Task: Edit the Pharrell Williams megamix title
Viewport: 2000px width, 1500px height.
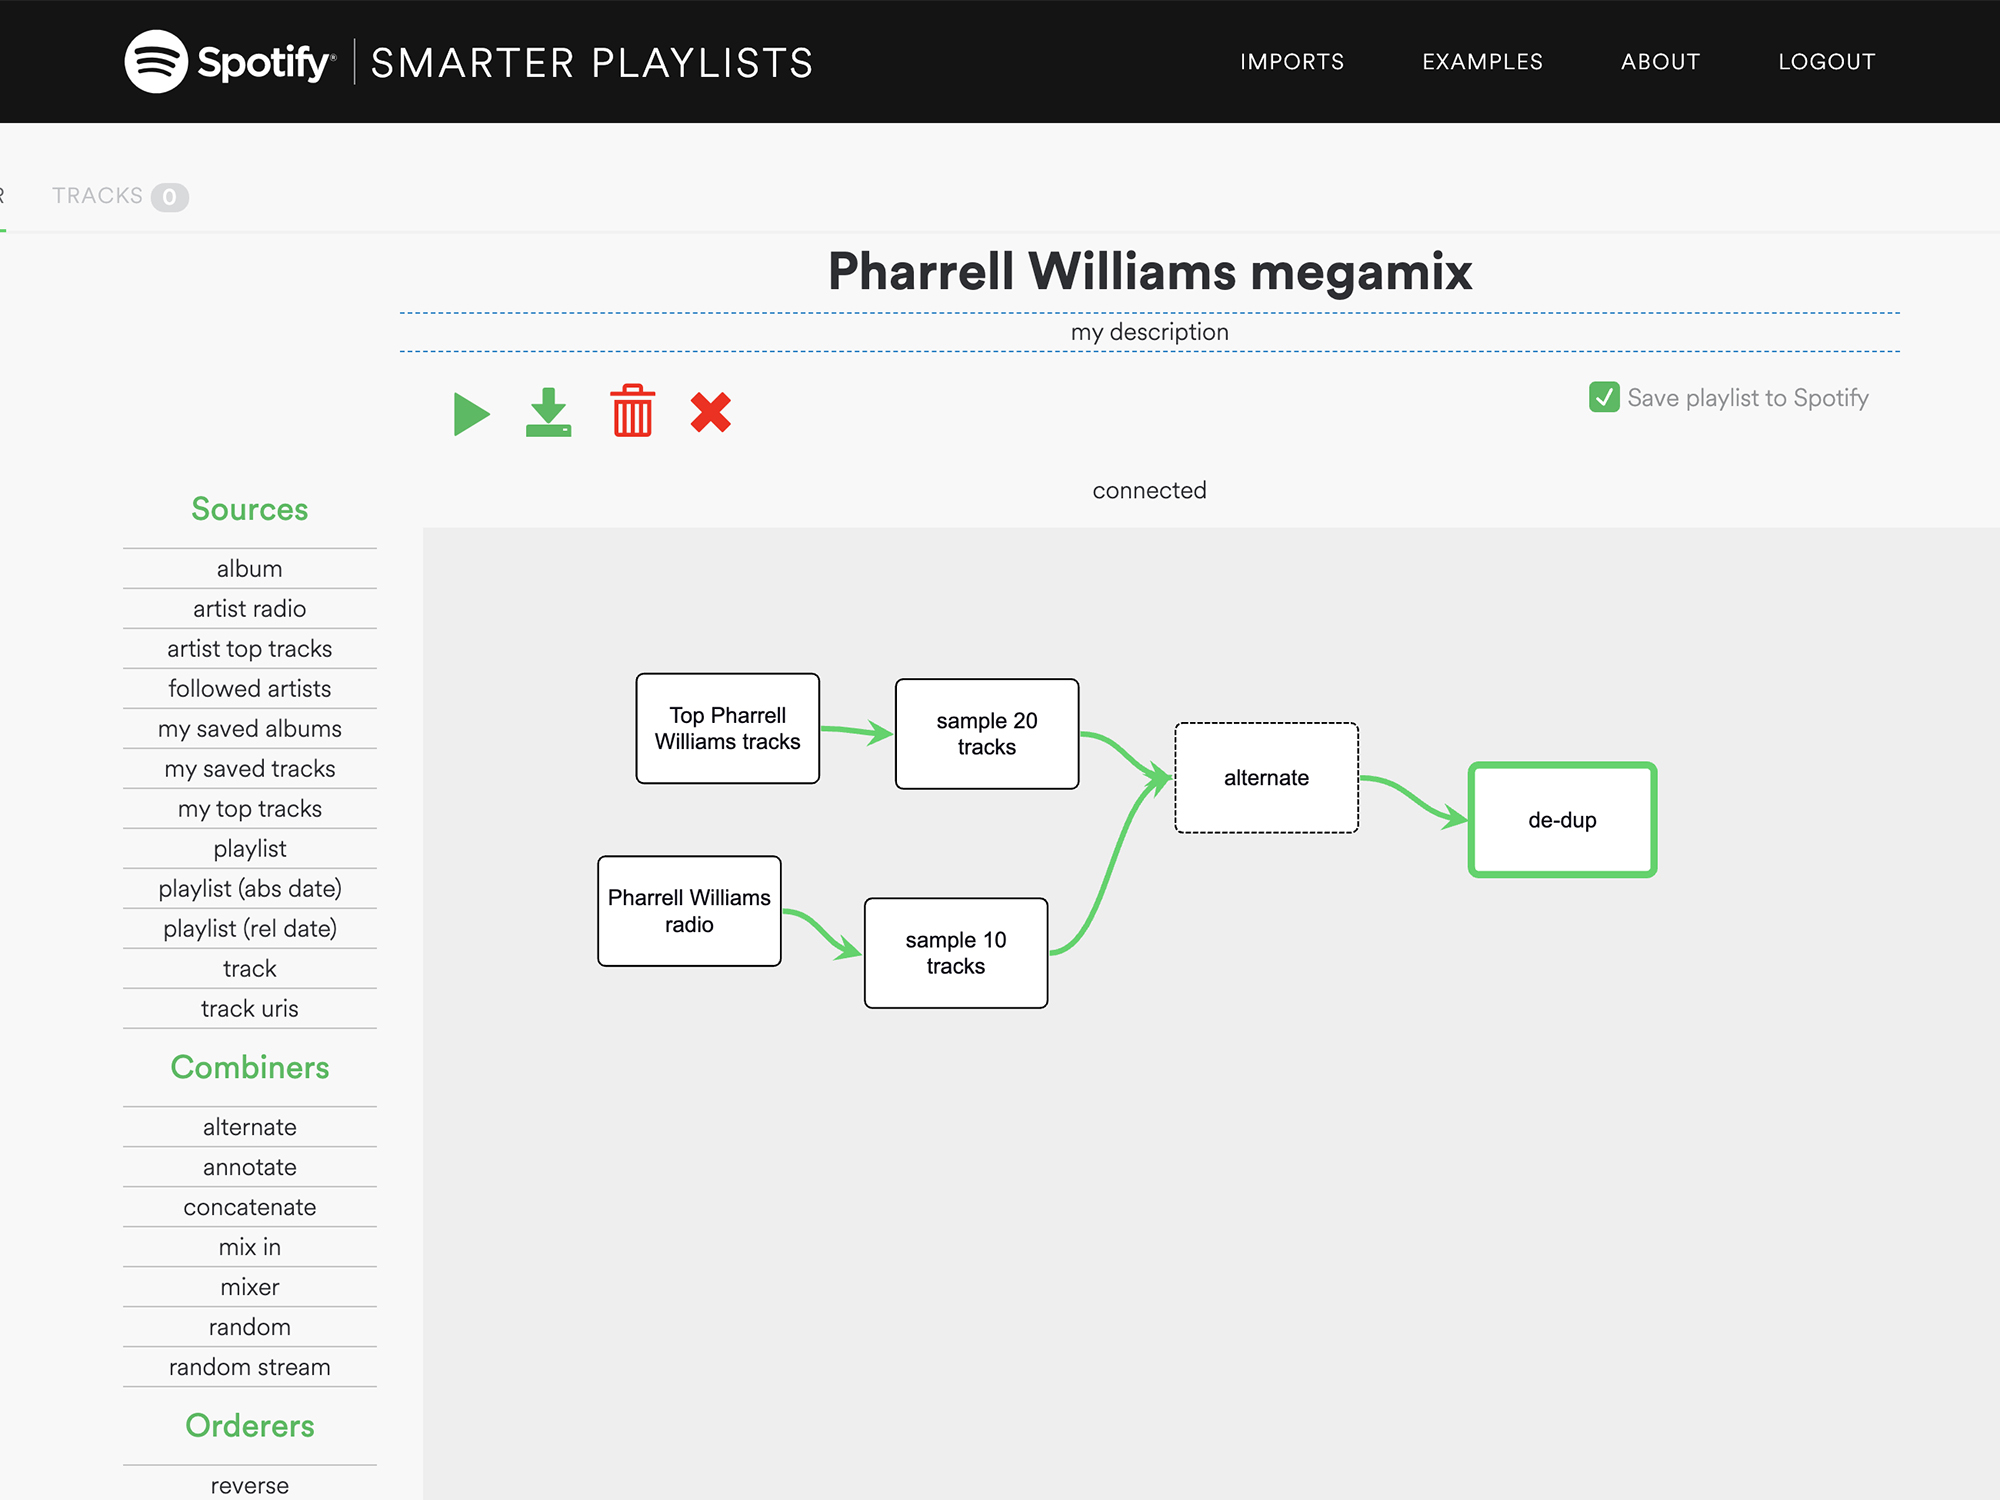Action: point(1150,272)
